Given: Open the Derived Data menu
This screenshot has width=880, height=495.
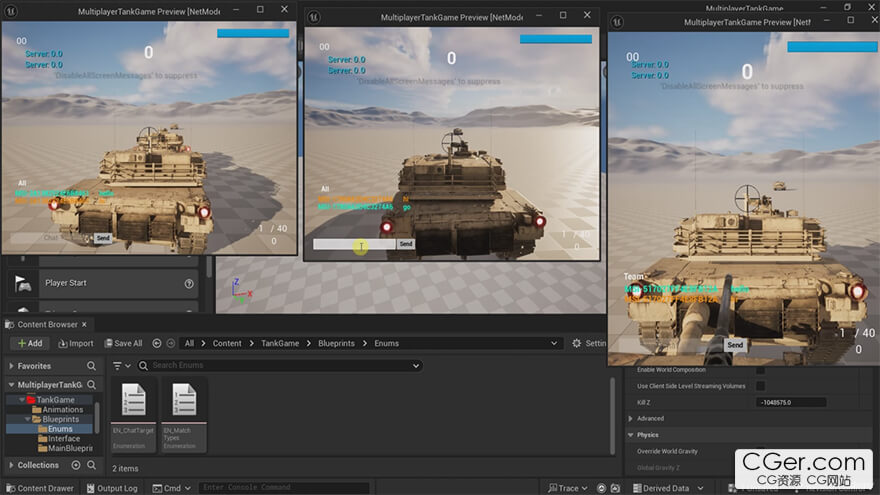Looking at the screenshot, I should [x=668, y=488].
